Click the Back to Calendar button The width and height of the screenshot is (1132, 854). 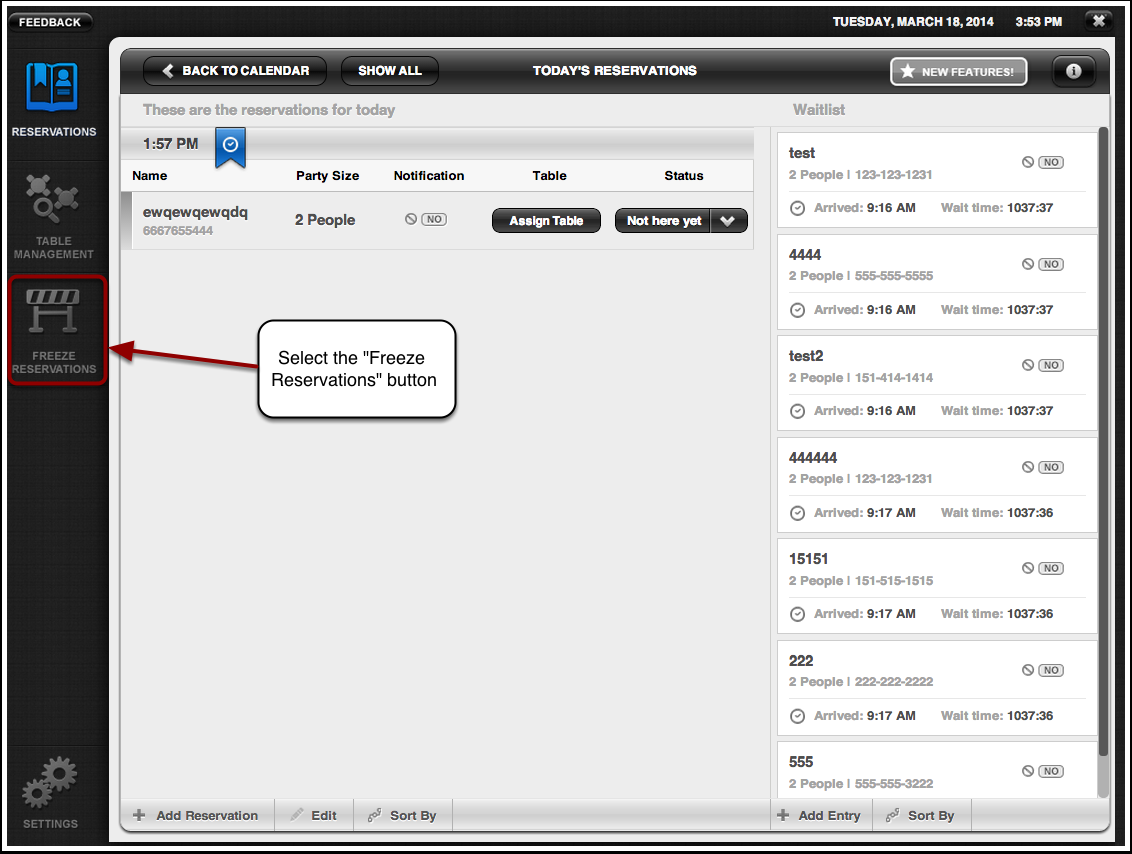point(235,71)
